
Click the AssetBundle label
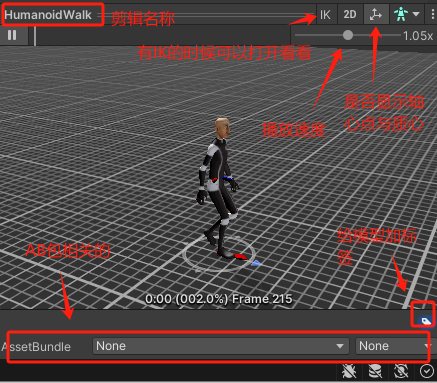36,347
